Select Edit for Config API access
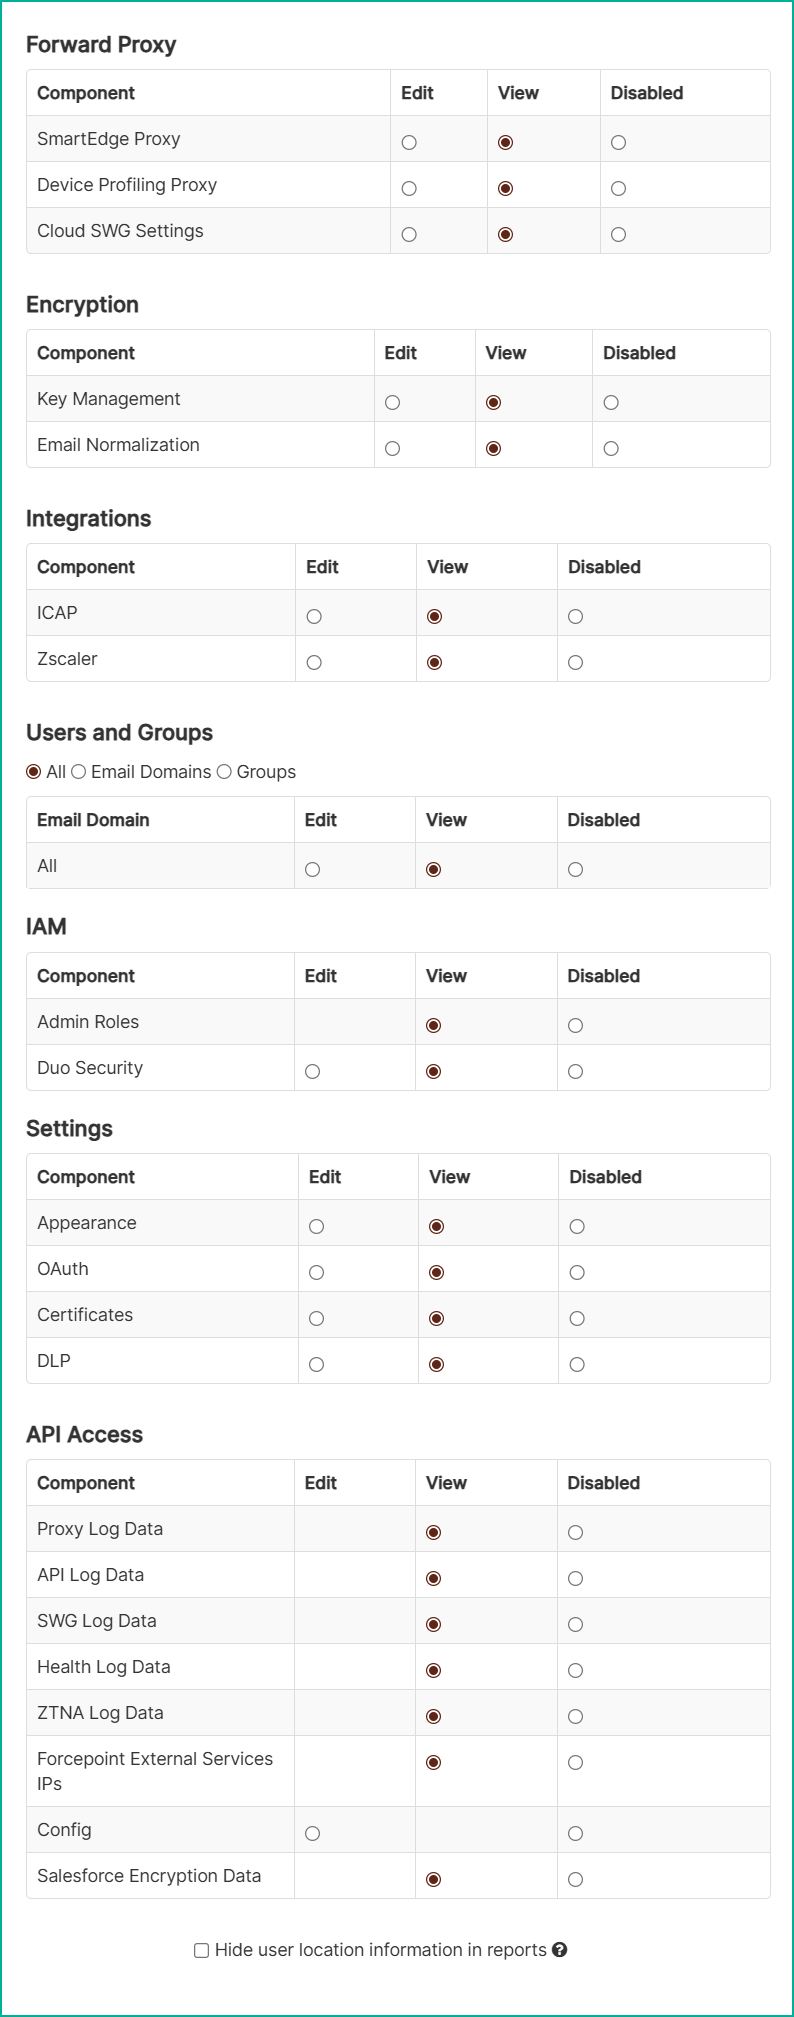This screenshot has width=794, height=2017. click(312, 1834)
